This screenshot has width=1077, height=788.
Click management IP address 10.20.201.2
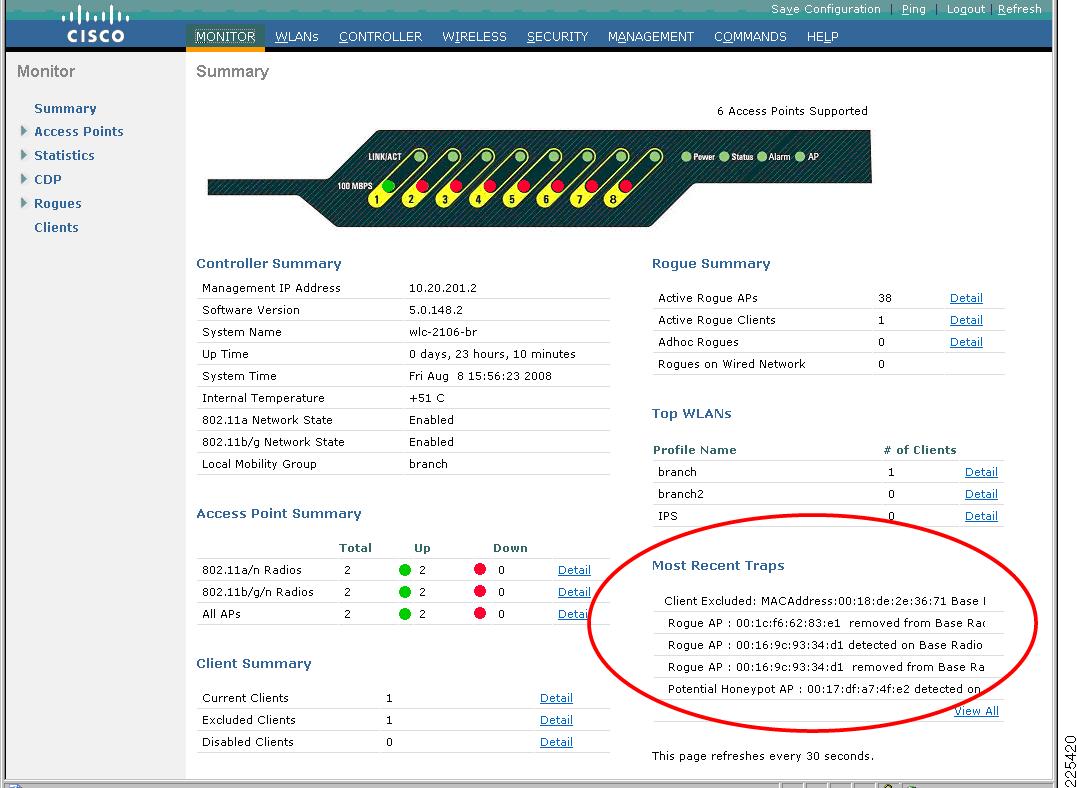click(x=443, y=288)
